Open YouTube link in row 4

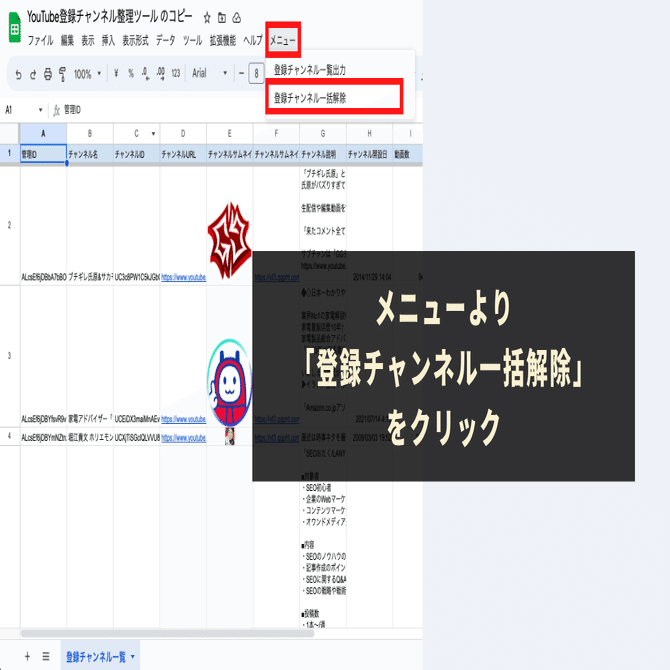[x=183, y=438]
